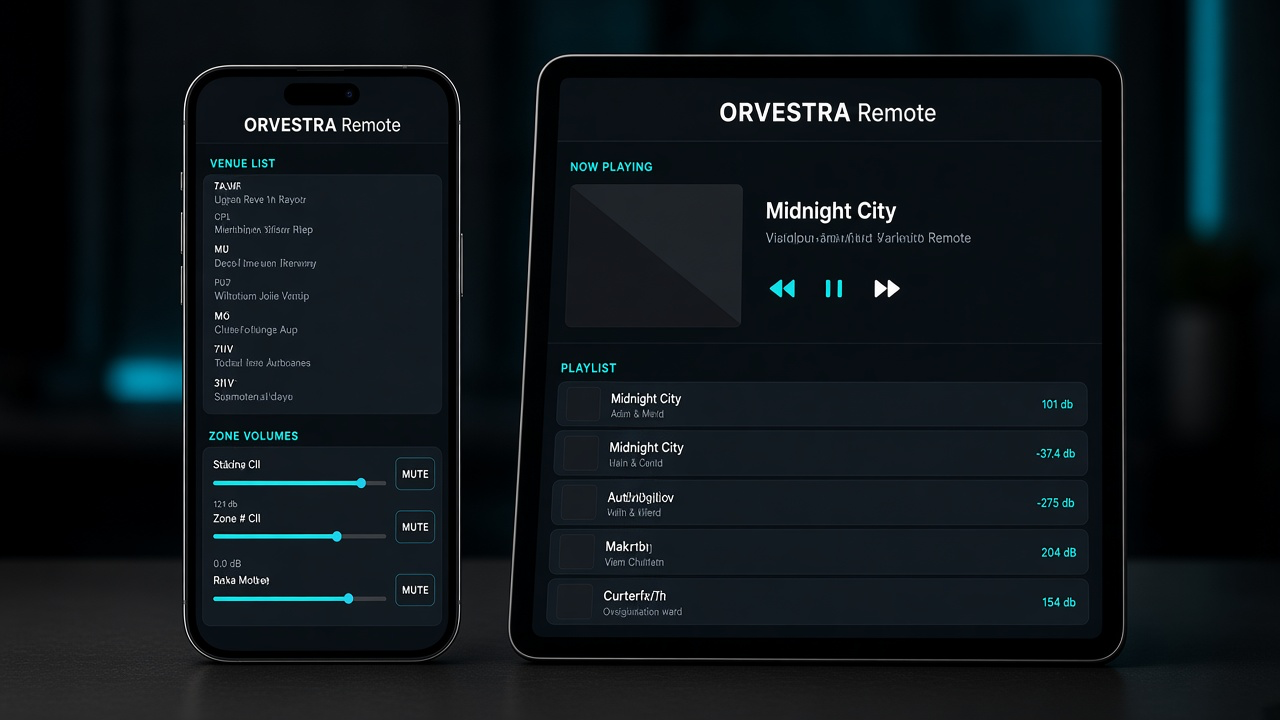Click the cover thumbnail of the 101 db track
Screen dimensions: 1280x720
point(584,404)
